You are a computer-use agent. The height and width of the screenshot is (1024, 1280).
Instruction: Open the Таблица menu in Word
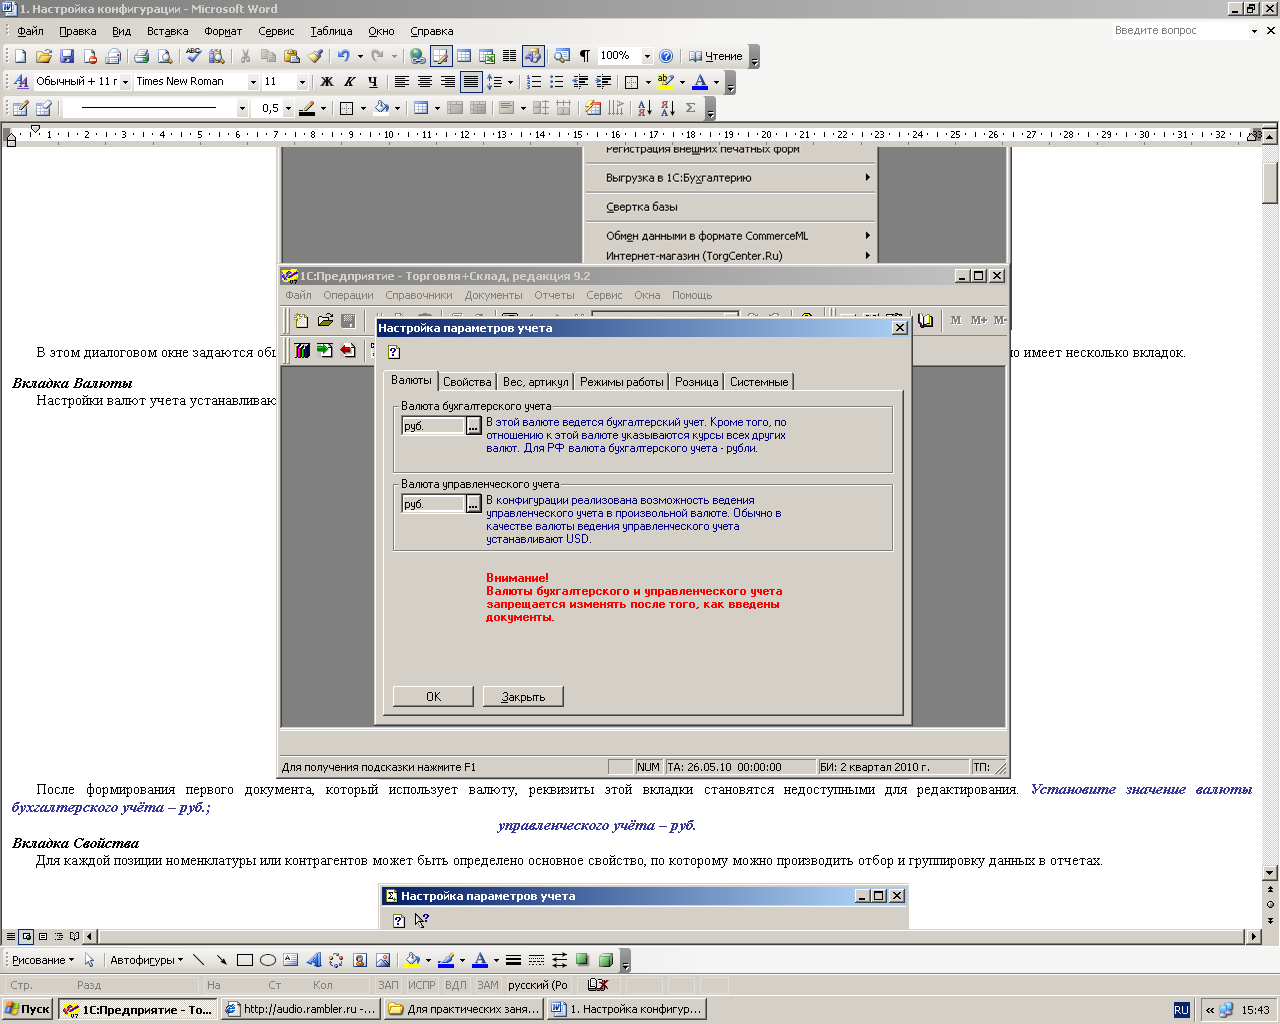coord(331,31)
